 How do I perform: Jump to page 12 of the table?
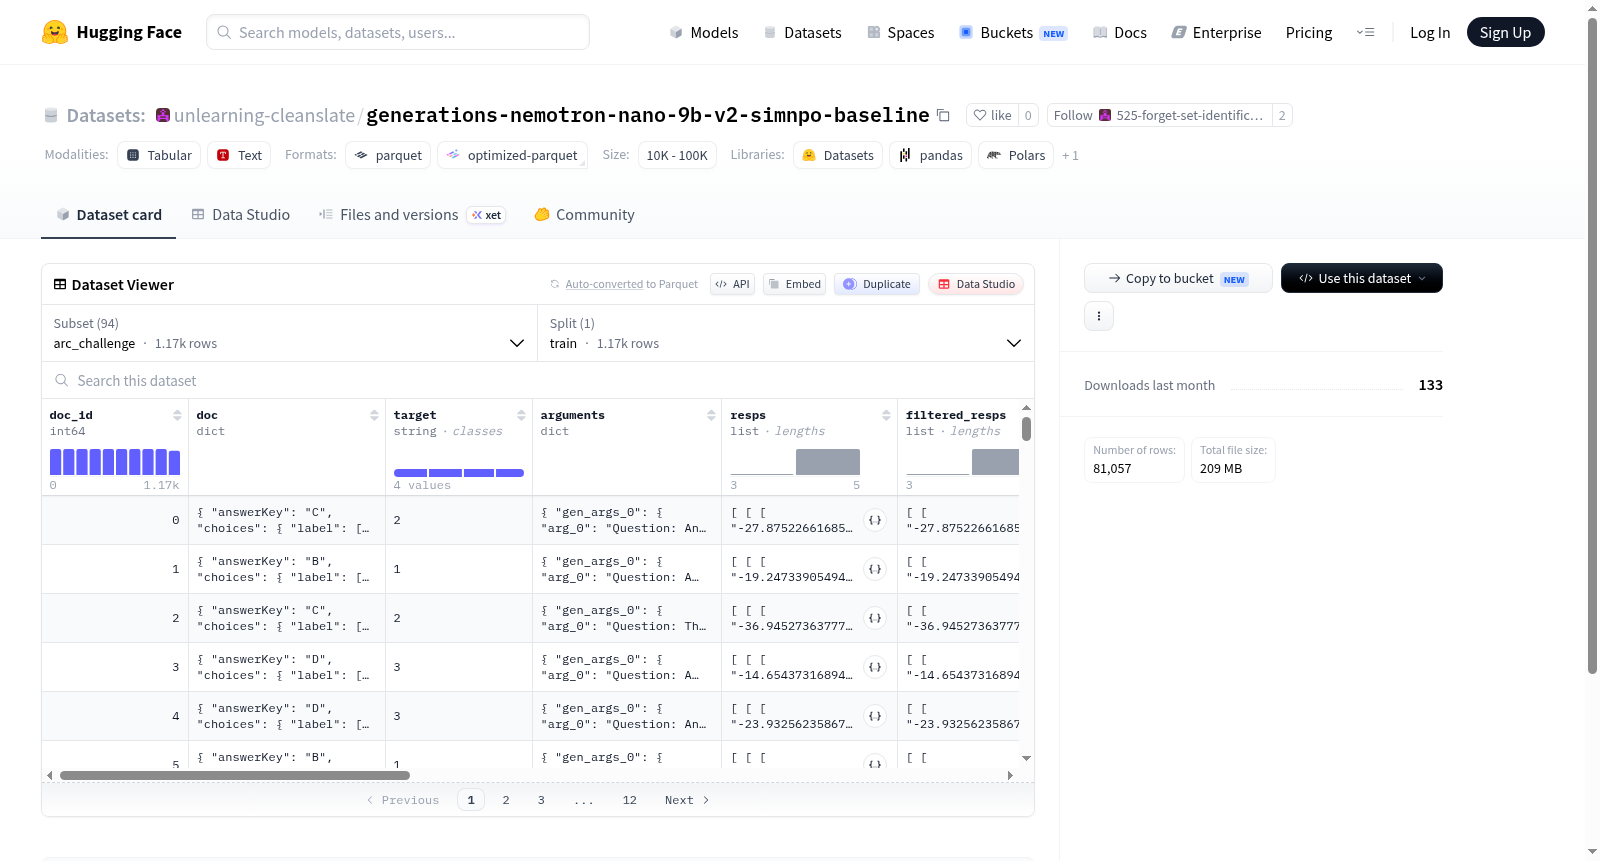click(630, 800)
